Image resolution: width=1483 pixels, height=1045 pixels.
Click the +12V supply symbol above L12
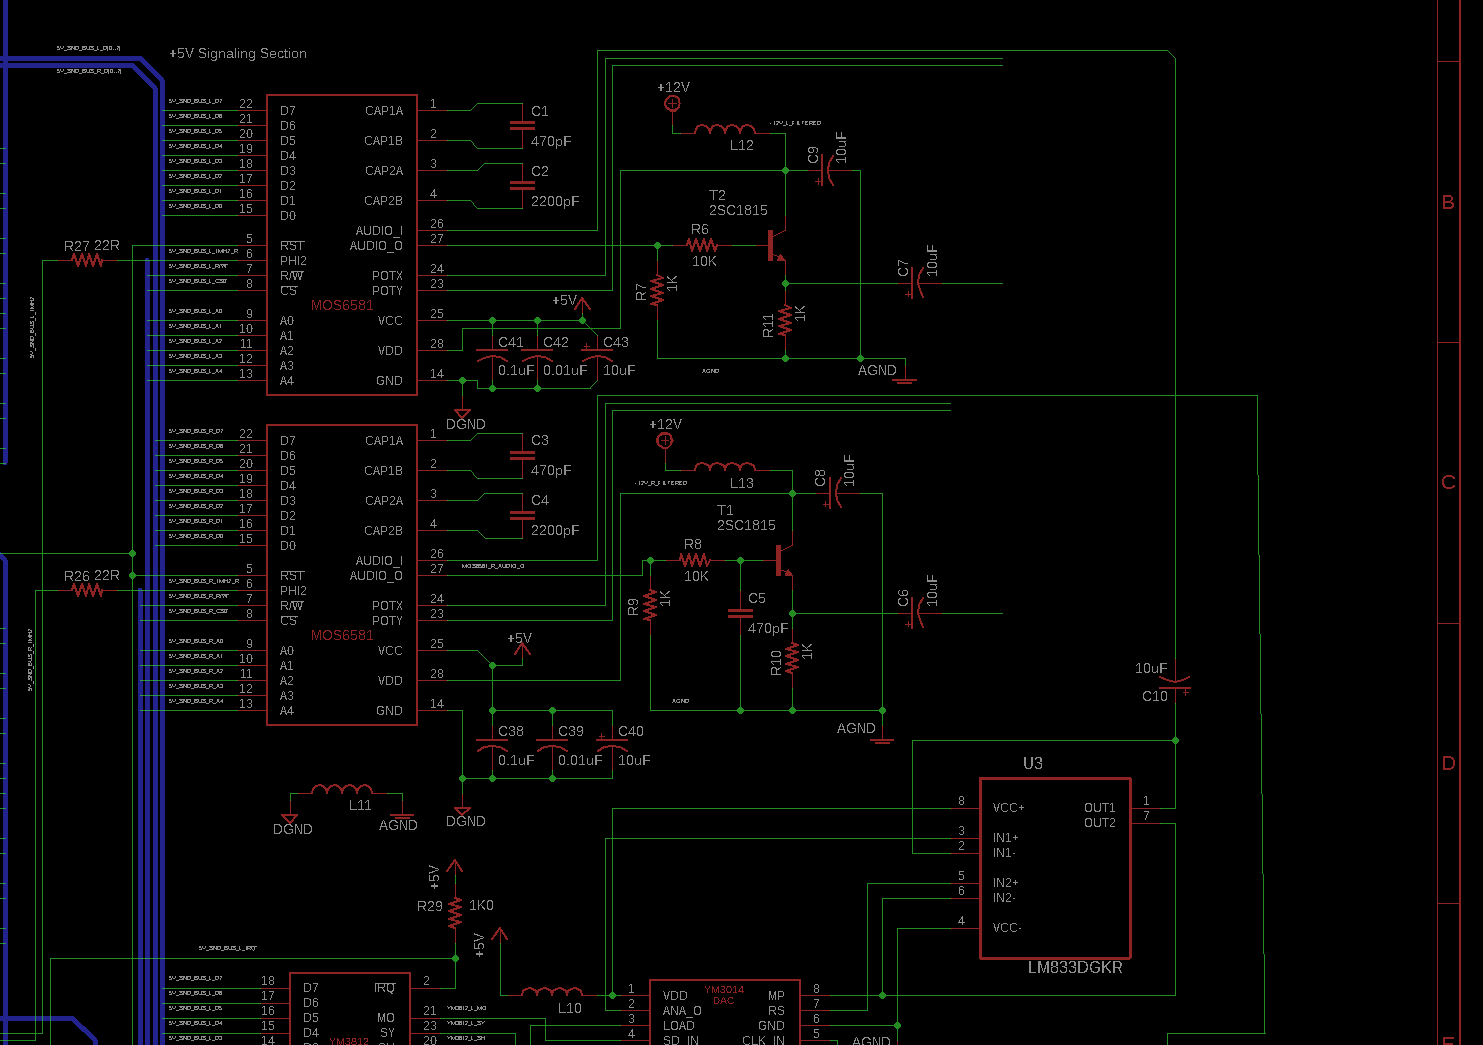pos(673,103)
